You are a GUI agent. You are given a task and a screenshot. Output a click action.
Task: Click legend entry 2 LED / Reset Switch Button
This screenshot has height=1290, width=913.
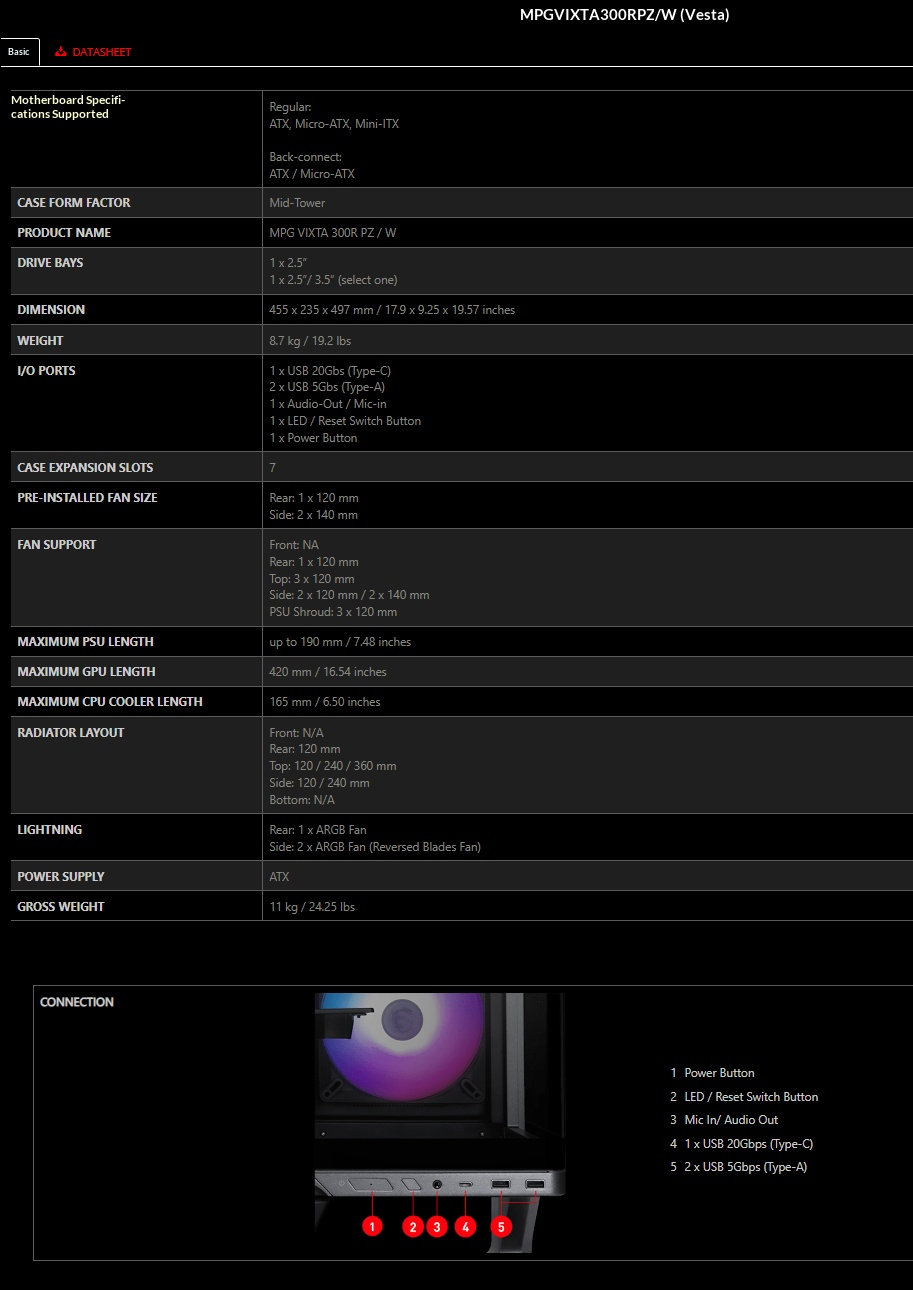(744, 1097)
